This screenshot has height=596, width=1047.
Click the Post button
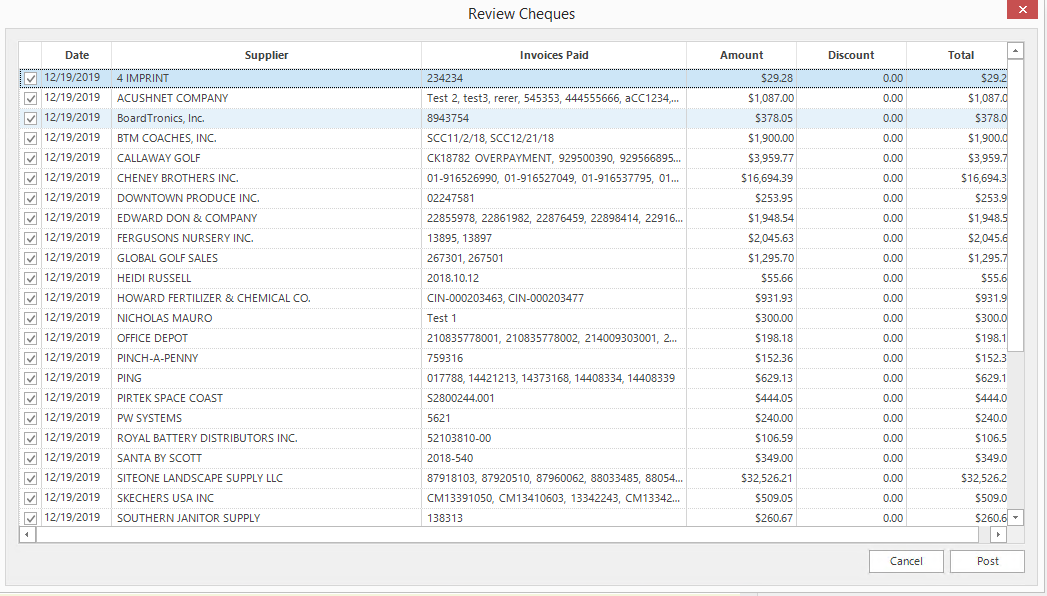987,561
